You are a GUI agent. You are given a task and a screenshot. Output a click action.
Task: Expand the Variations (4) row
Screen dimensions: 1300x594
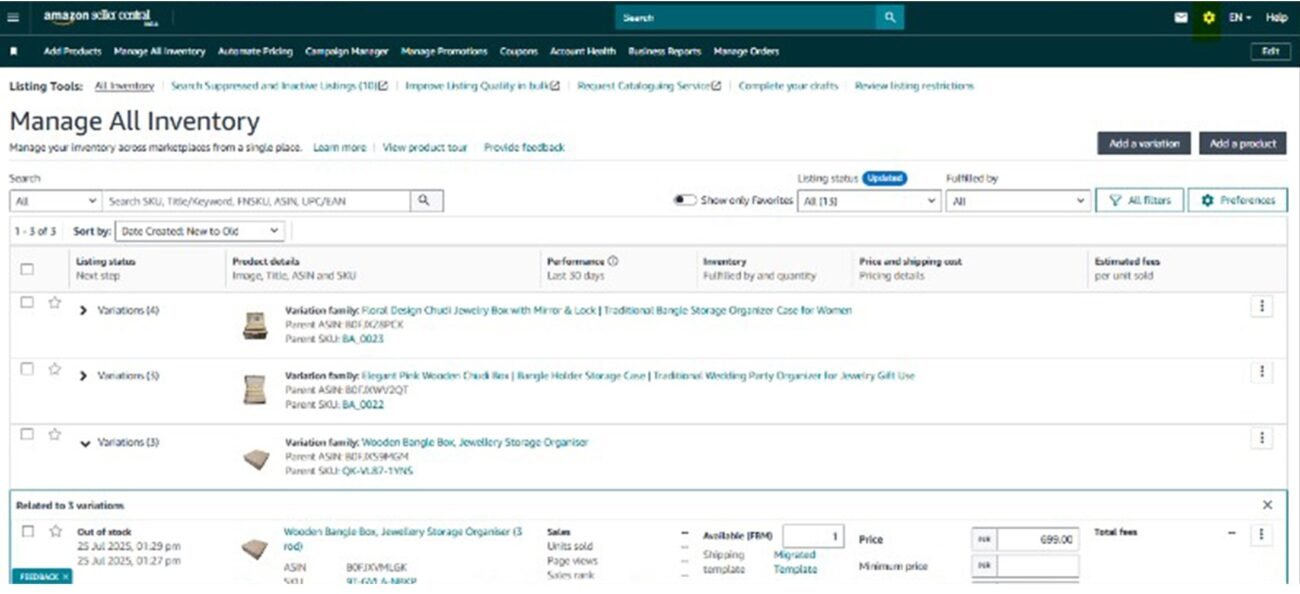click(84, 311)
